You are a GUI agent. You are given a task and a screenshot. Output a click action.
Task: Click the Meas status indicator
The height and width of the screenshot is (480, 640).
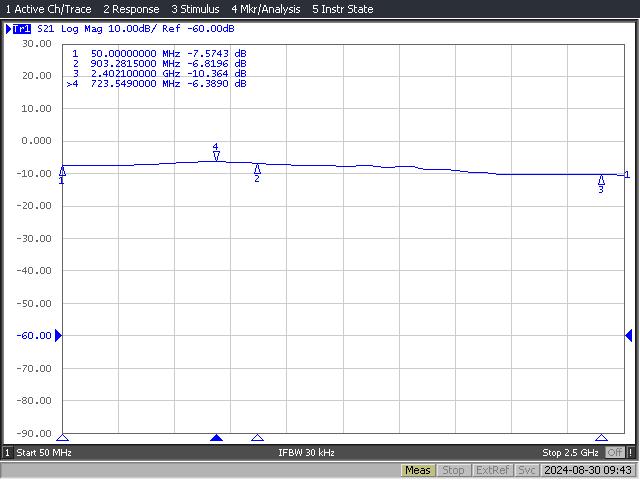point(418,471)
